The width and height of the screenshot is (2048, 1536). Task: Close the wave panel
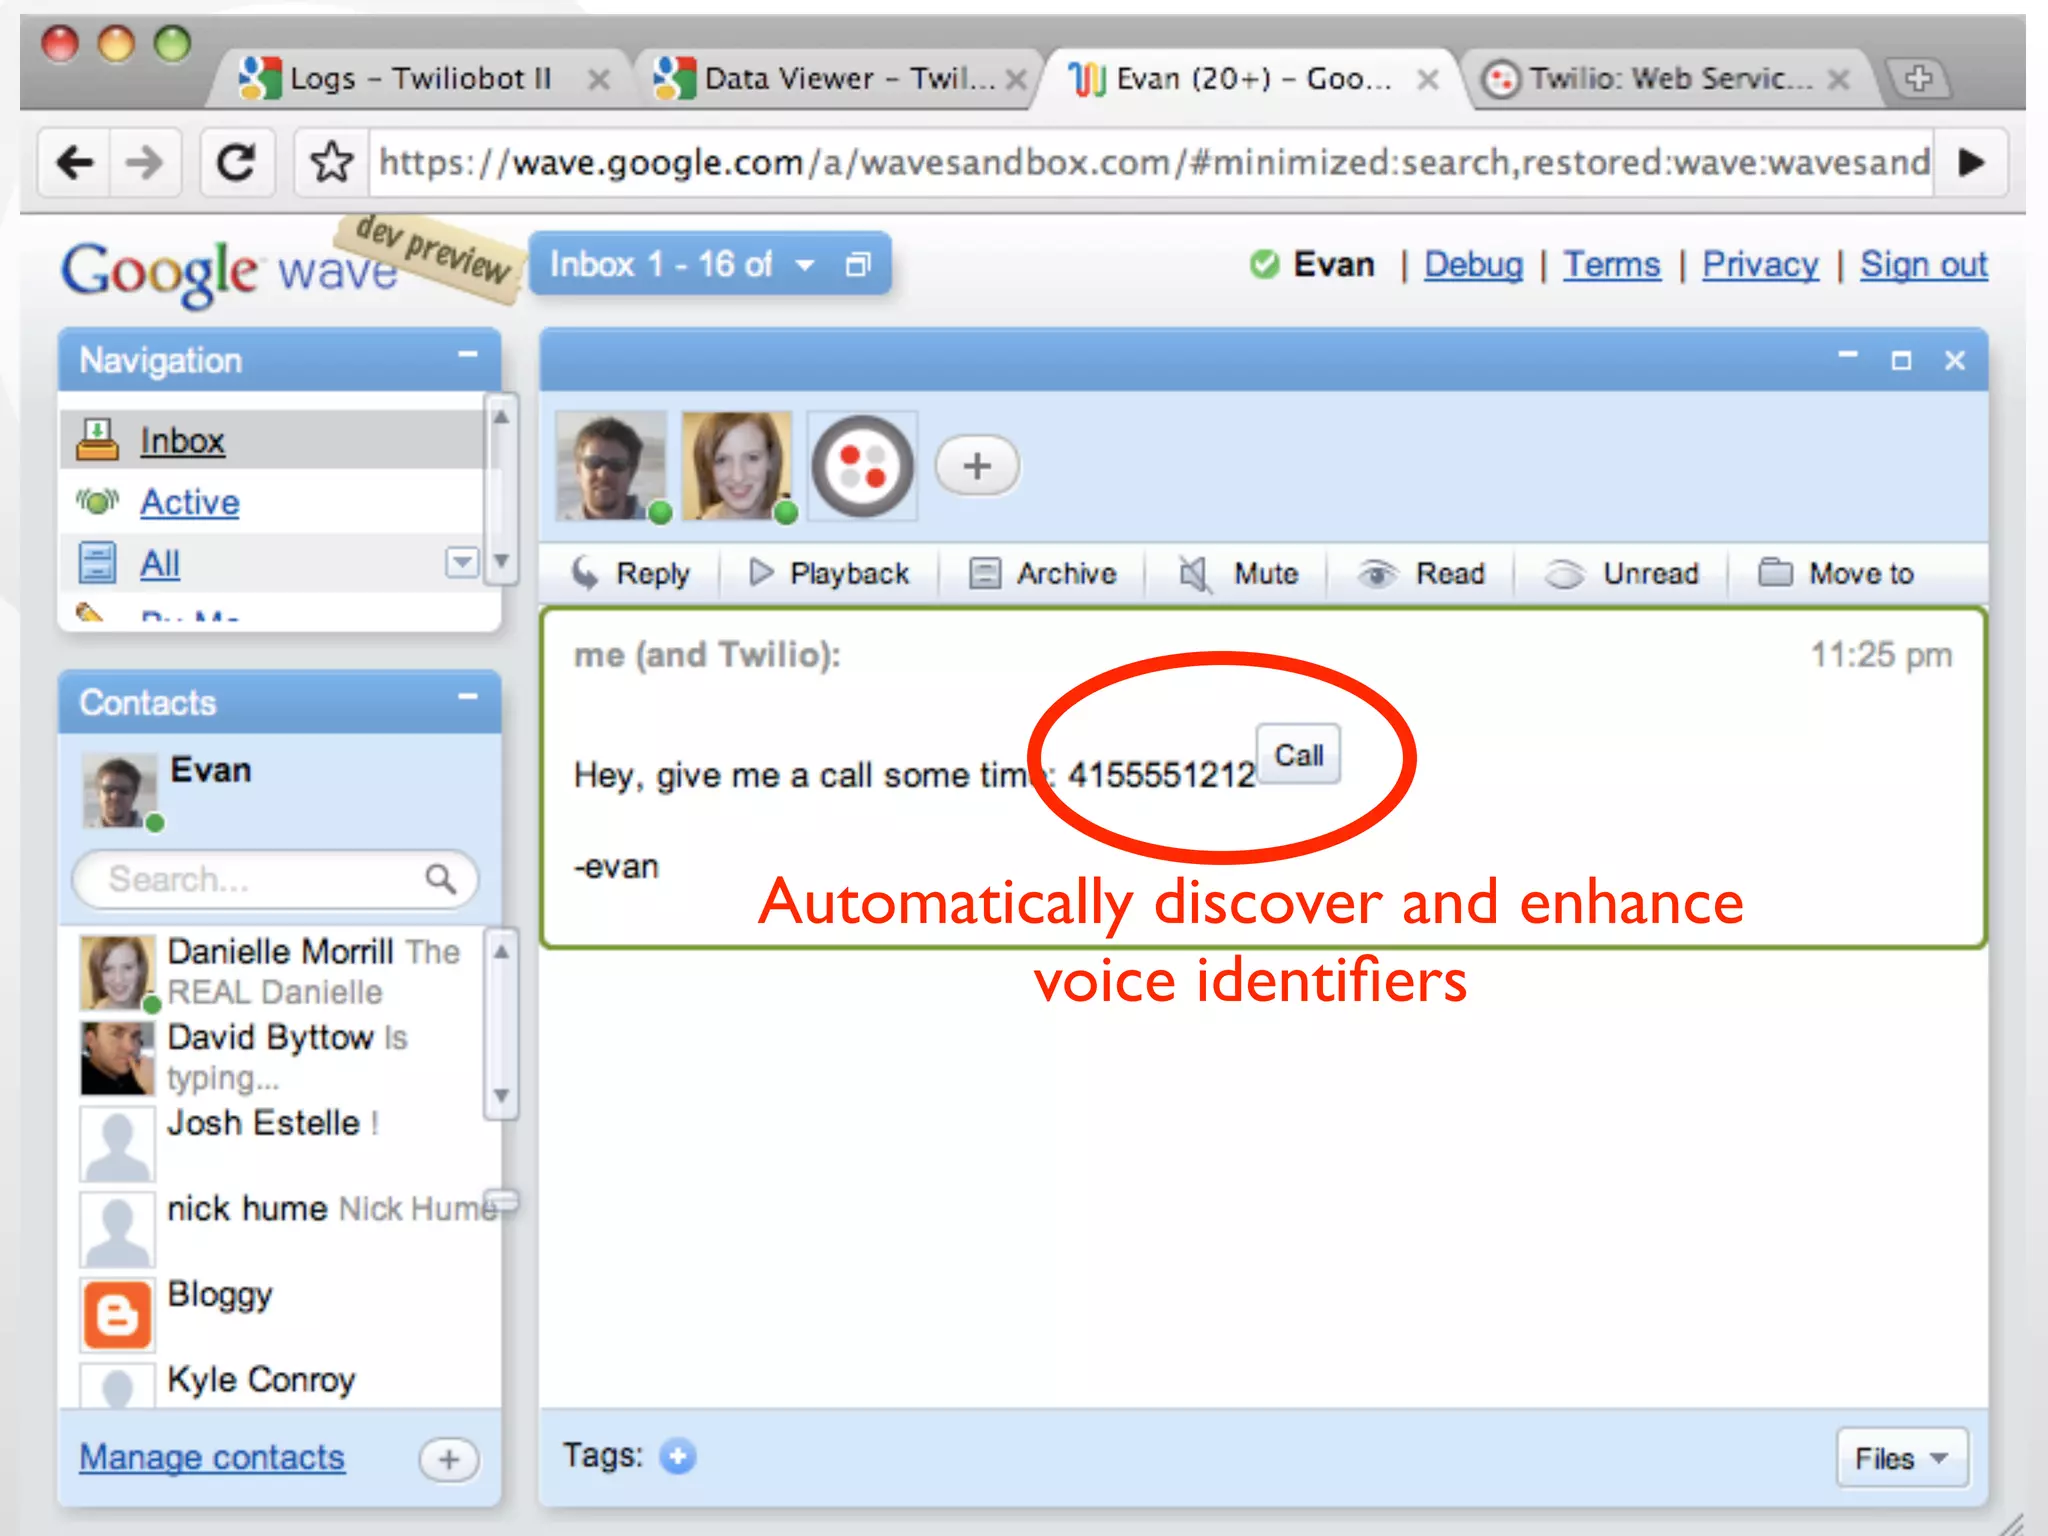coord(1955,360)
